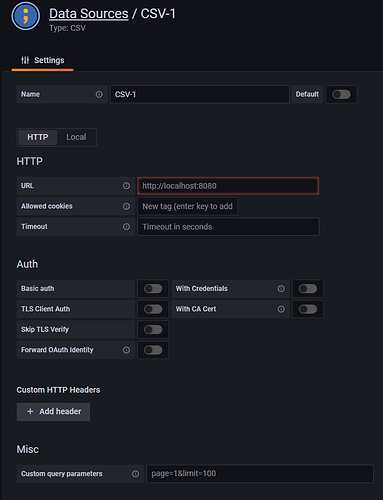Enable the Forward OAuth Identity switch
The height and width of the screenshot is (500, 383).
tap(153, 350)
